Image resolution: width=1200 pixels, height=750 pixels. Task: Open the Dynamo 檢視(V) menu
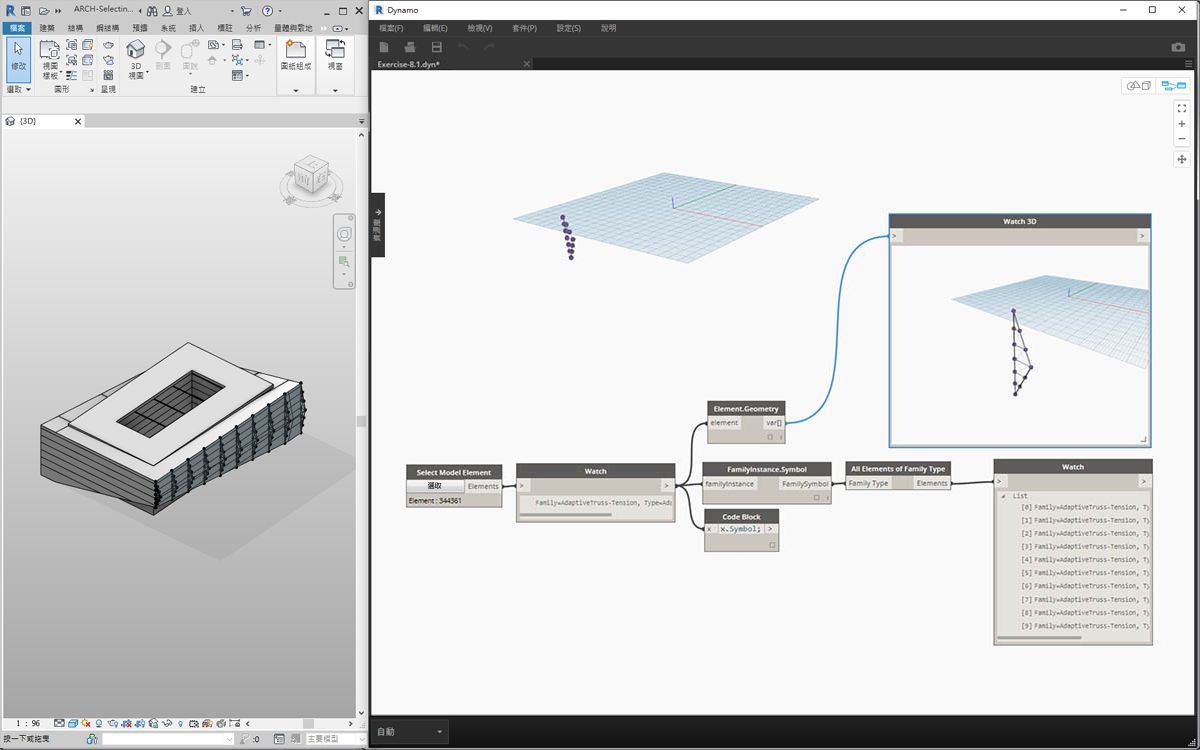click(479, 28)
